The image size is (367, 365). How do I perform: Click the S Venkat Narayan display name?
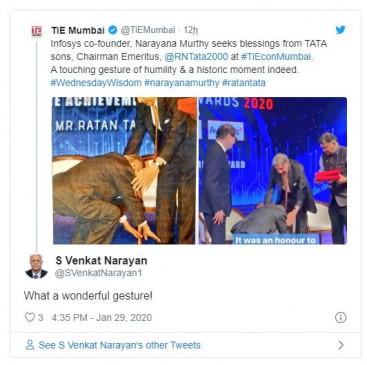coord(101,261)
